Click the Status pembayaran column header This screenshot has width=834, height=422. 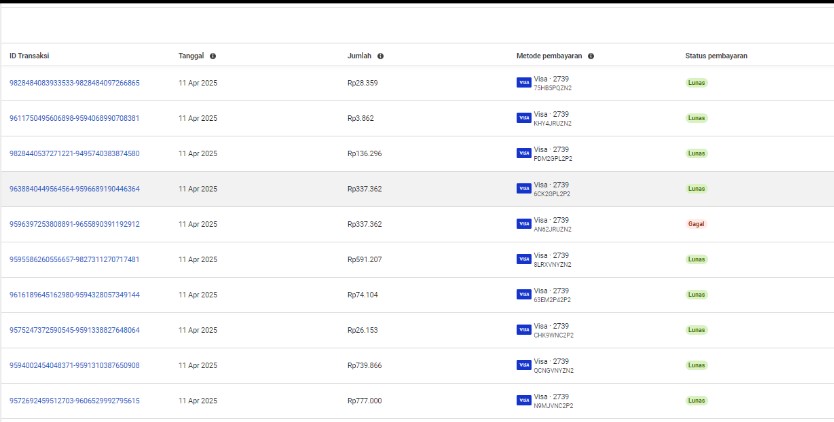716,56
